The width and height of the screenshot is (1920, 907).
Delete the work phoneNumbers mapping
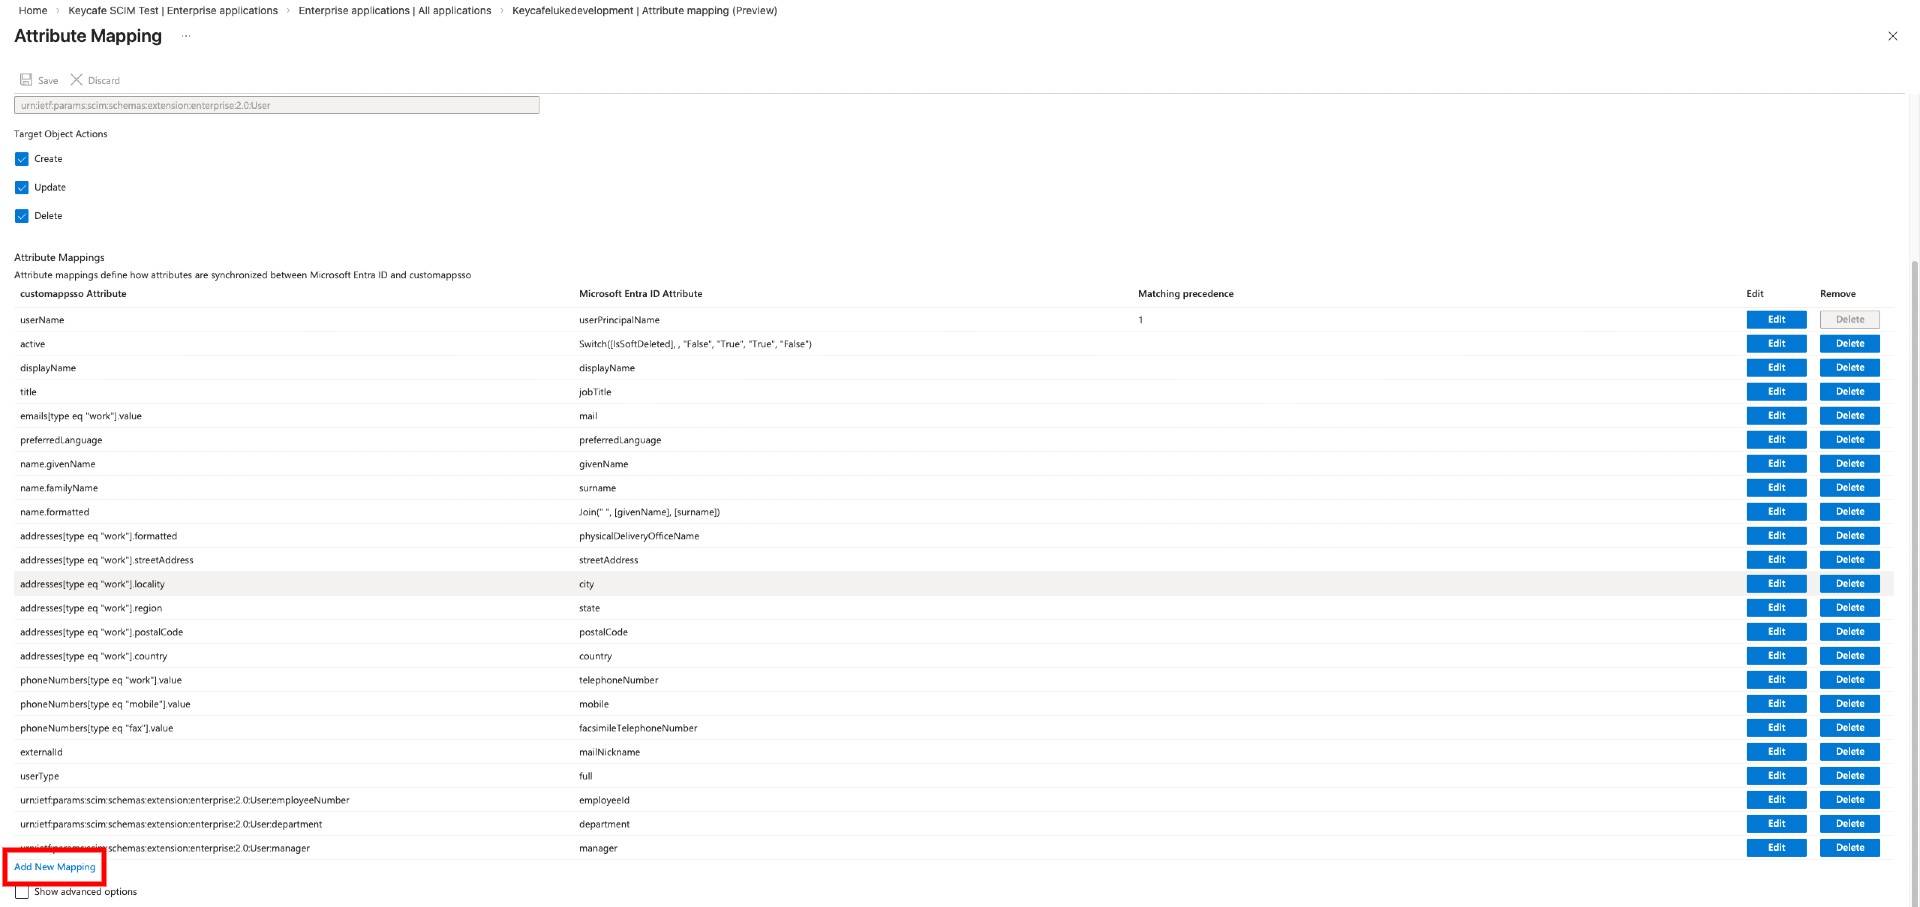pyautogui.click(x=1850, y=680)
